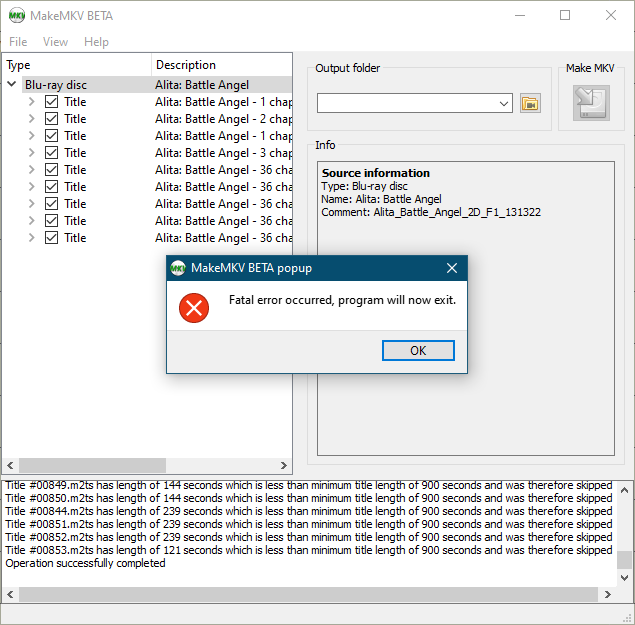Click the log horizontal scrollbar thumb
635x625 pixels.
click(309, 595)
